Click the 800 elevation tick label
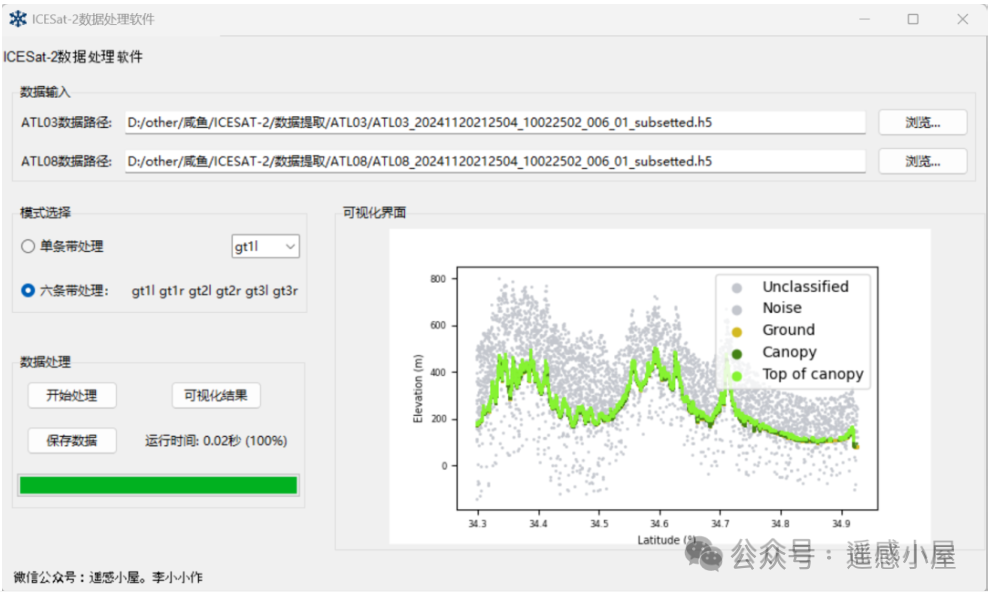This screenshot has width=988, height=597. point(438,279)
